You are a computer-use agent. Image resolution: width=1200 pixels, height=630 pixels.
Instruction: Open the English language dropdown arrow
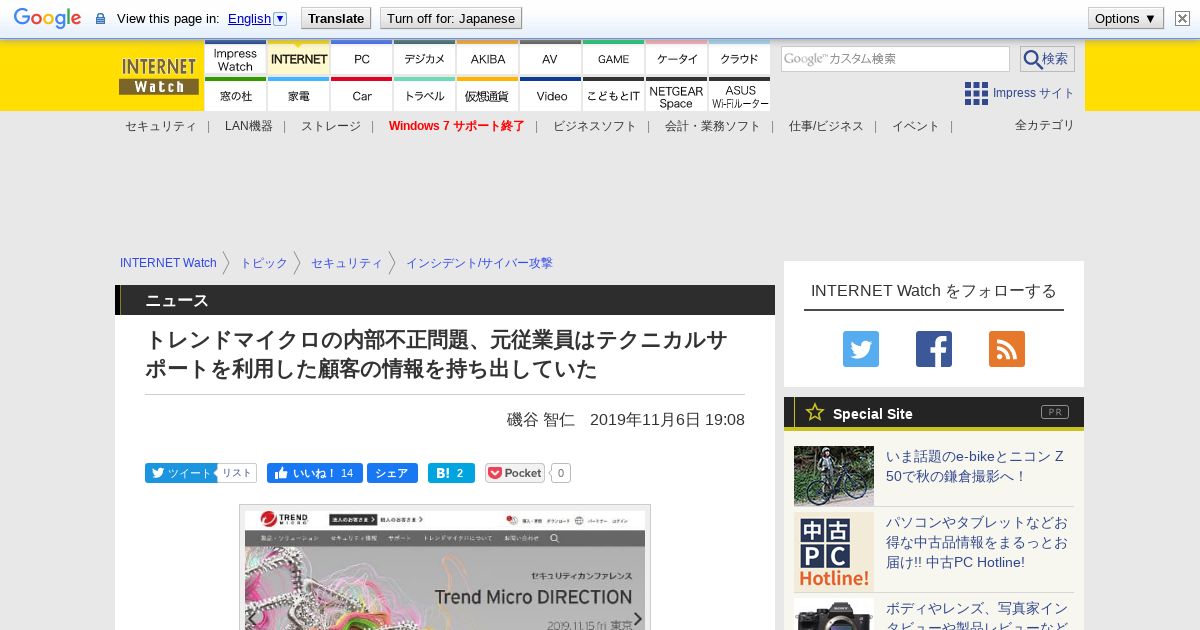coord(280,18)
